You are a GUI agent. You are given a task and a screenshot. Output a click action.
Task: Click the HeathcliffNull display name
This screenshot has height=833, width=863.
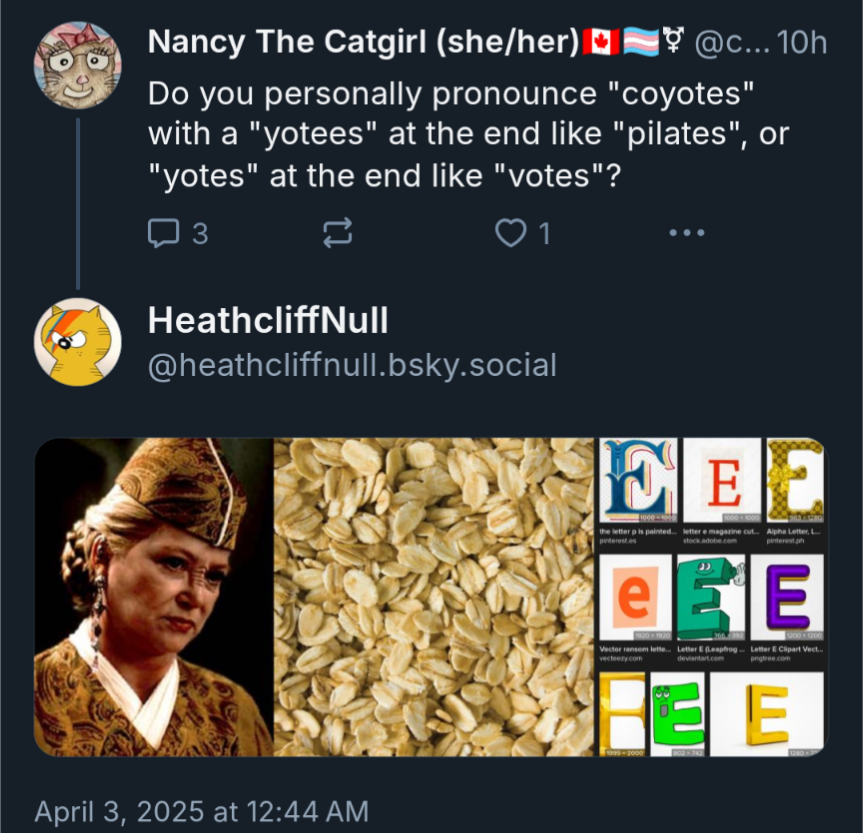click(x=268, y=321)
